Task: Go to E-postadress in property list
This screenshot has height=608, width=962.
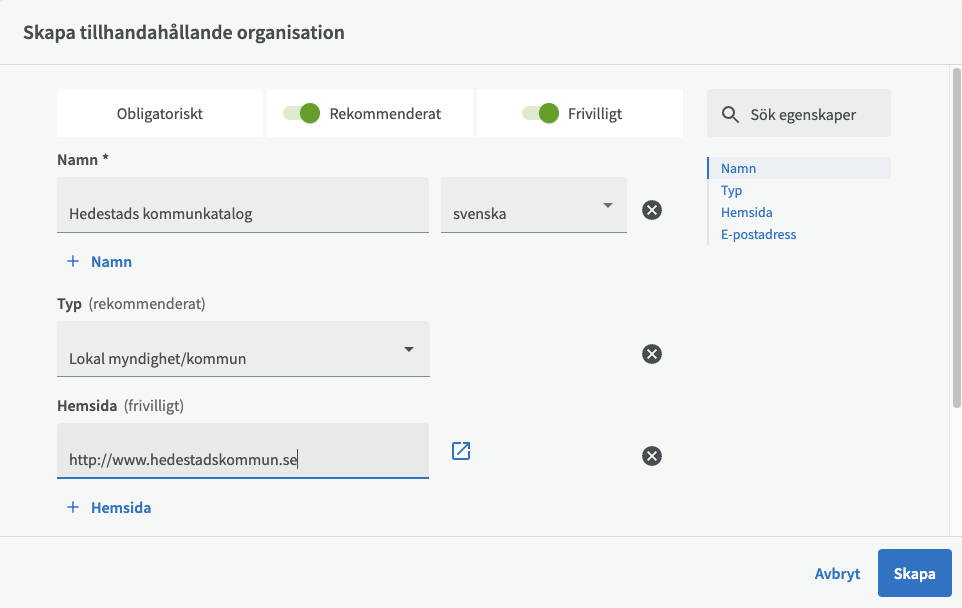Action: 758,234
